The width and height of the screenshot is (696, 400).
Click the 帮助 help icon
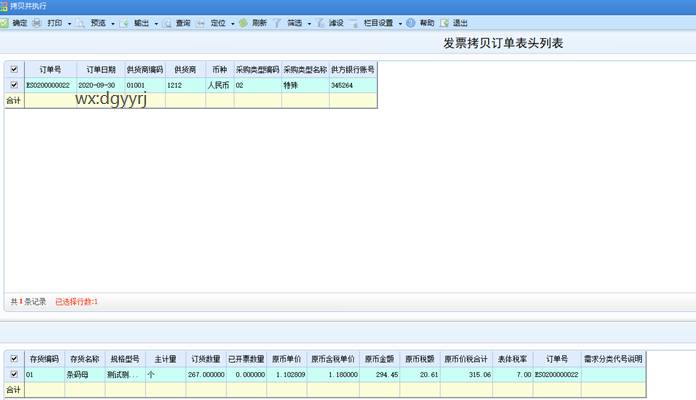(411, 22)
